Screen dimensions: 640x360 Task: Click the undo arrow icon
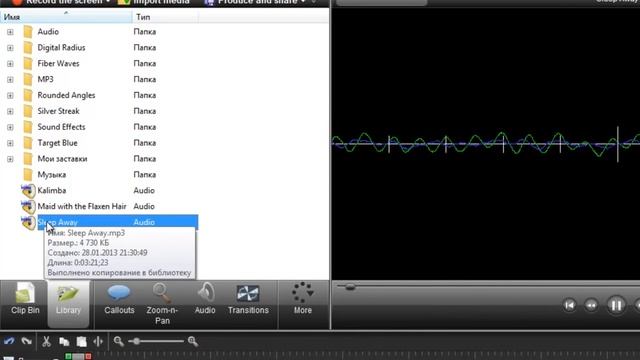[x=9, y=341]
